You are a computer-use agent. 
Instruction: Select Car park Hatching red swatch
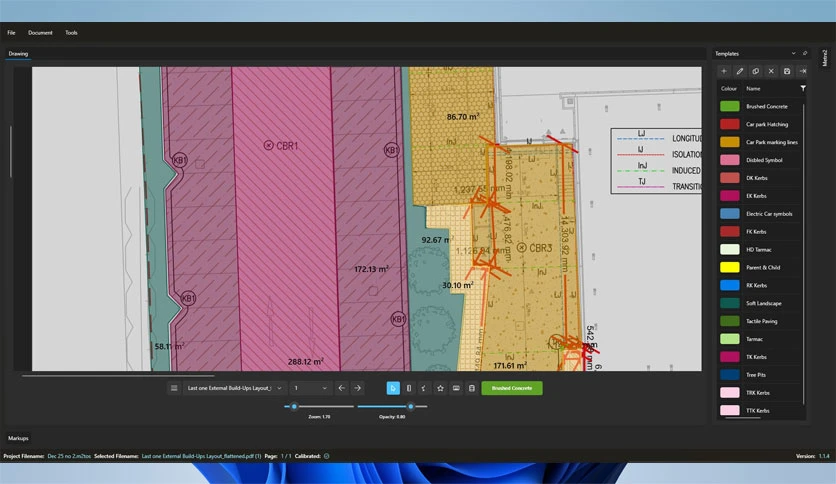(x=729, y=124)
